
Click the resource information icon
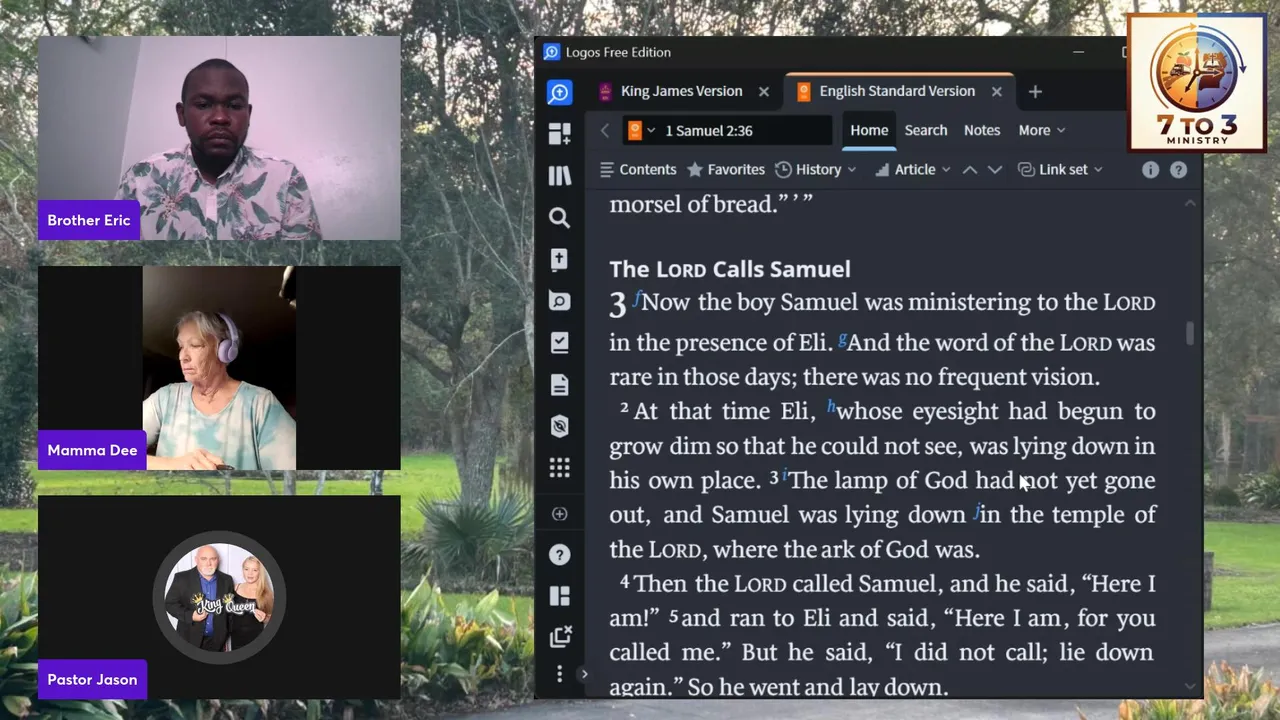1151,170
